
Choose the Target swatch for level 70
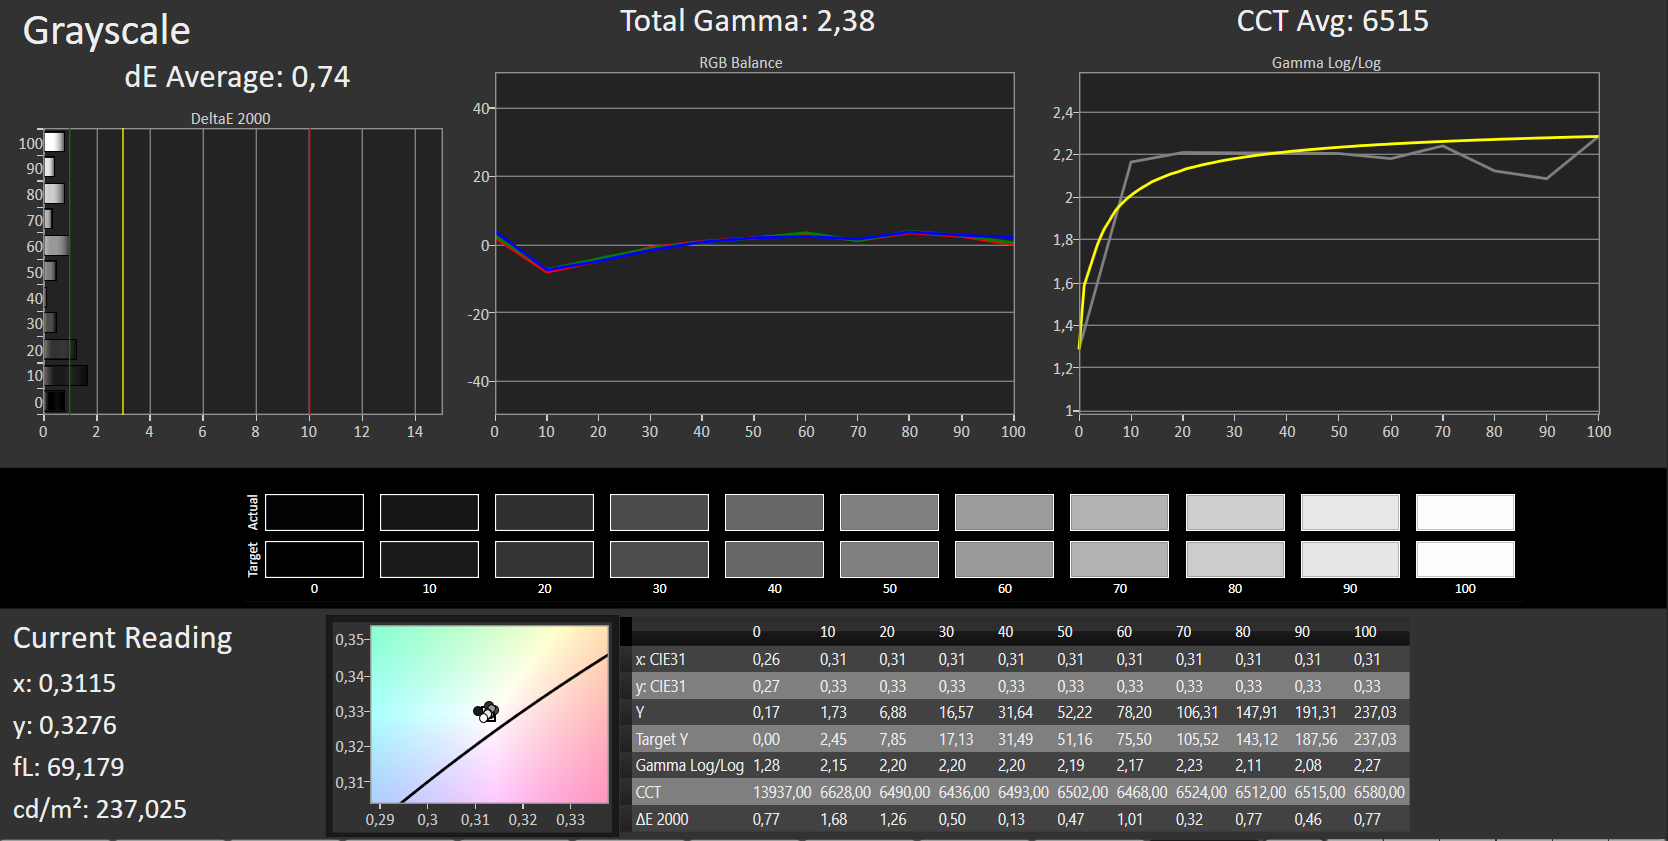(x=1119, y=559)
